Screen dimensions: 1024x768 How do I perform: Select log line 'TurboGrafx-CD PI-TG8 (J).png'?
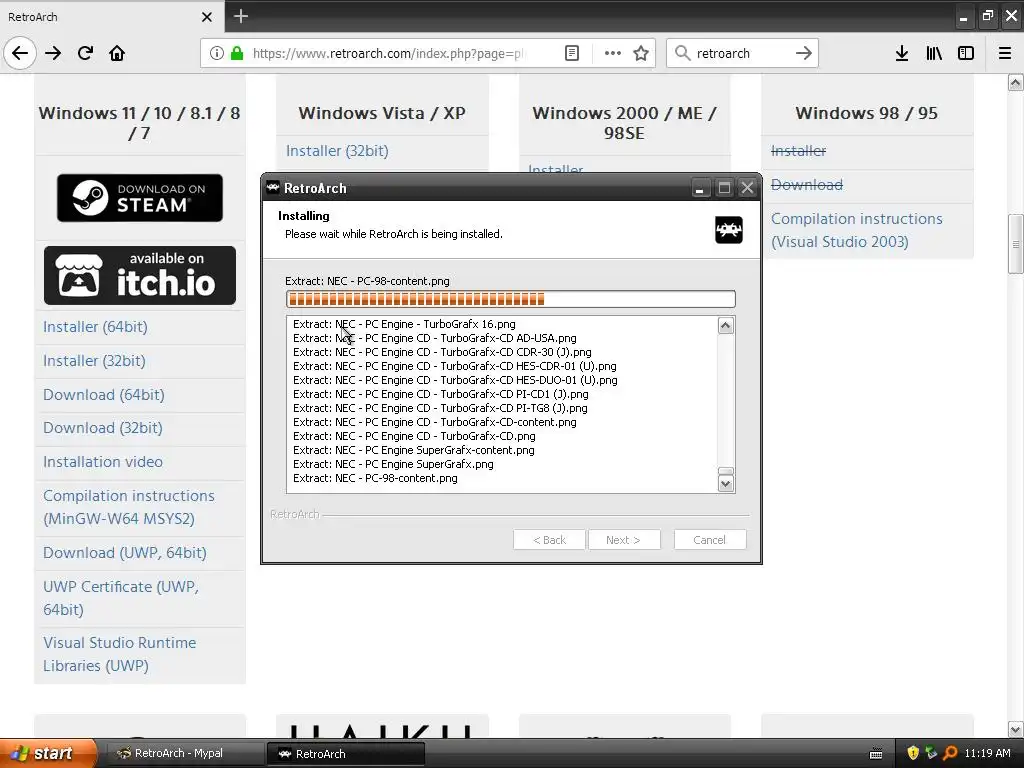click(440, 408)
